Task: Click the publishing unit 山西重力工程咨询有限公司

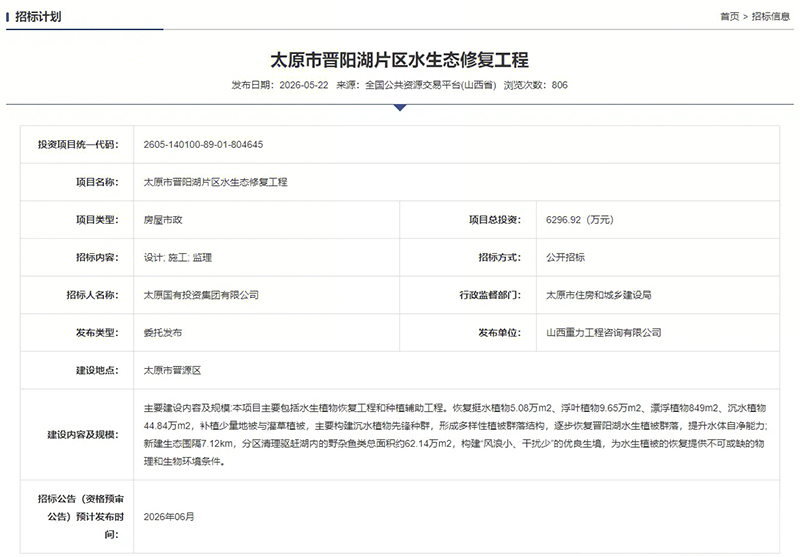Action: (604, 333)
